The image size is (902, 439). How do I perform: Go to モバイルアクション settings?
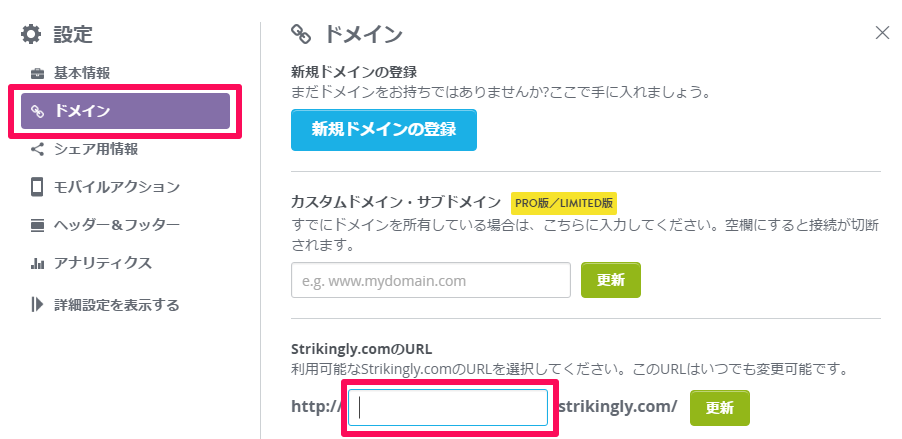click(x=117, y=187)
